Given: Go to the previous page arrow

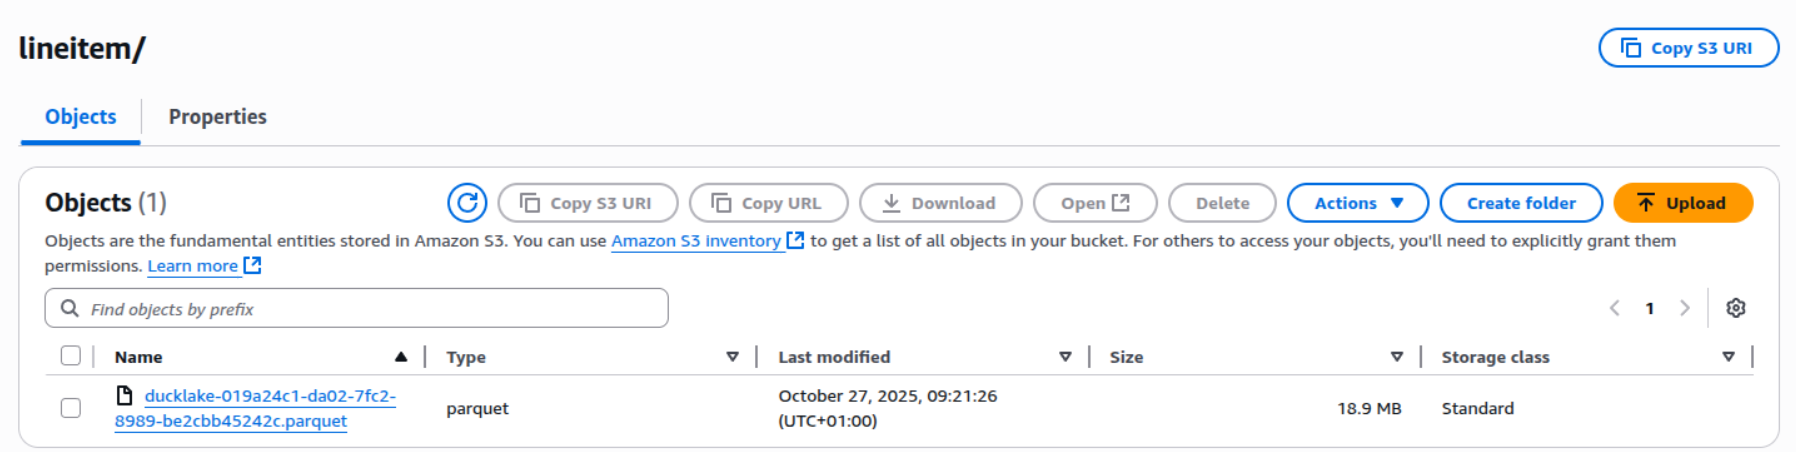Looking at the screenshot, I should (x=1614, y=308).
